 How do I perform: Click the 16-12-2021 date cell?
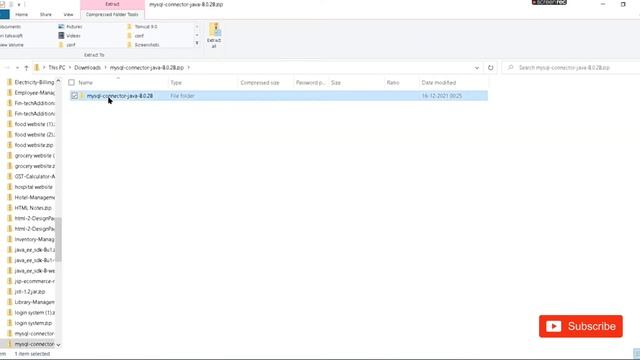tap(442, 96)
